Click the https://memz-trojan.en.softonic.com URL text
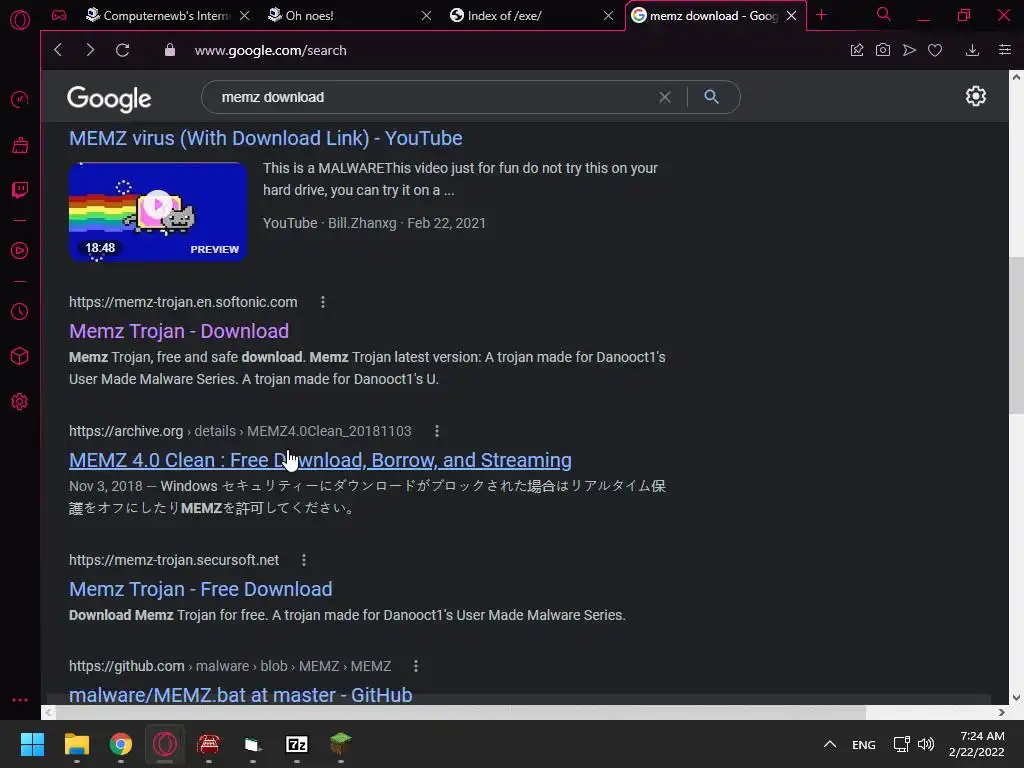The image size is (1024, 768). [183, 302]
